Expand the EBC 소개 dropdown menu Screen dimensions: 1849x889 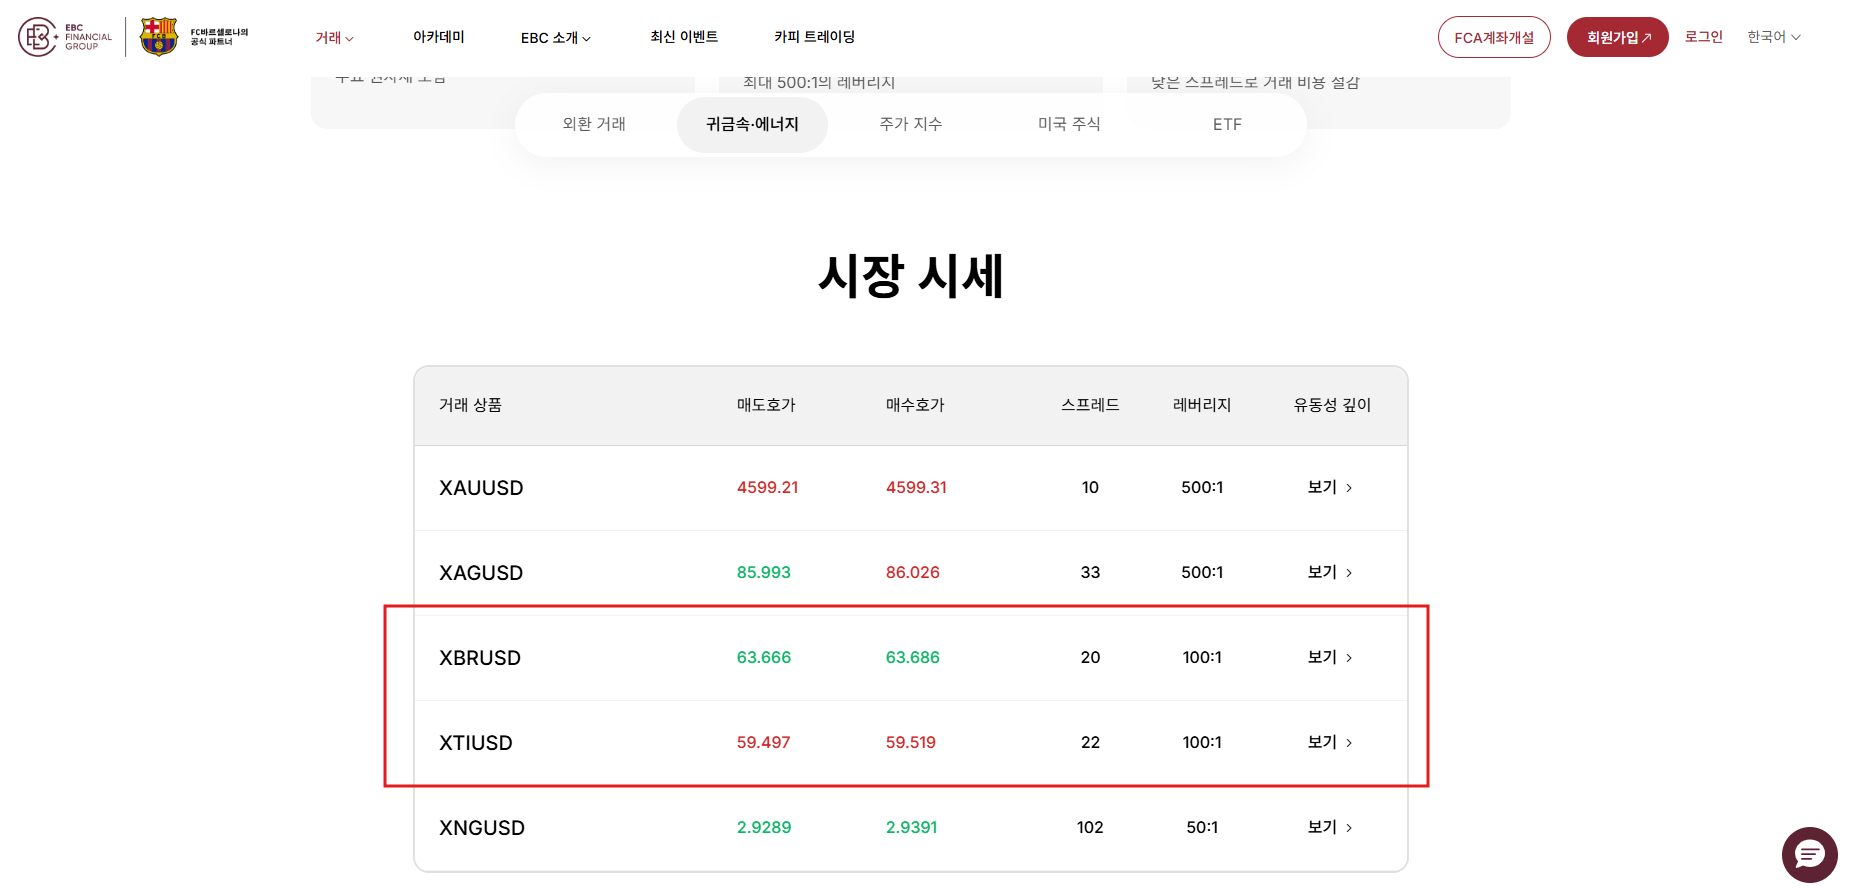tap(555, 38)
